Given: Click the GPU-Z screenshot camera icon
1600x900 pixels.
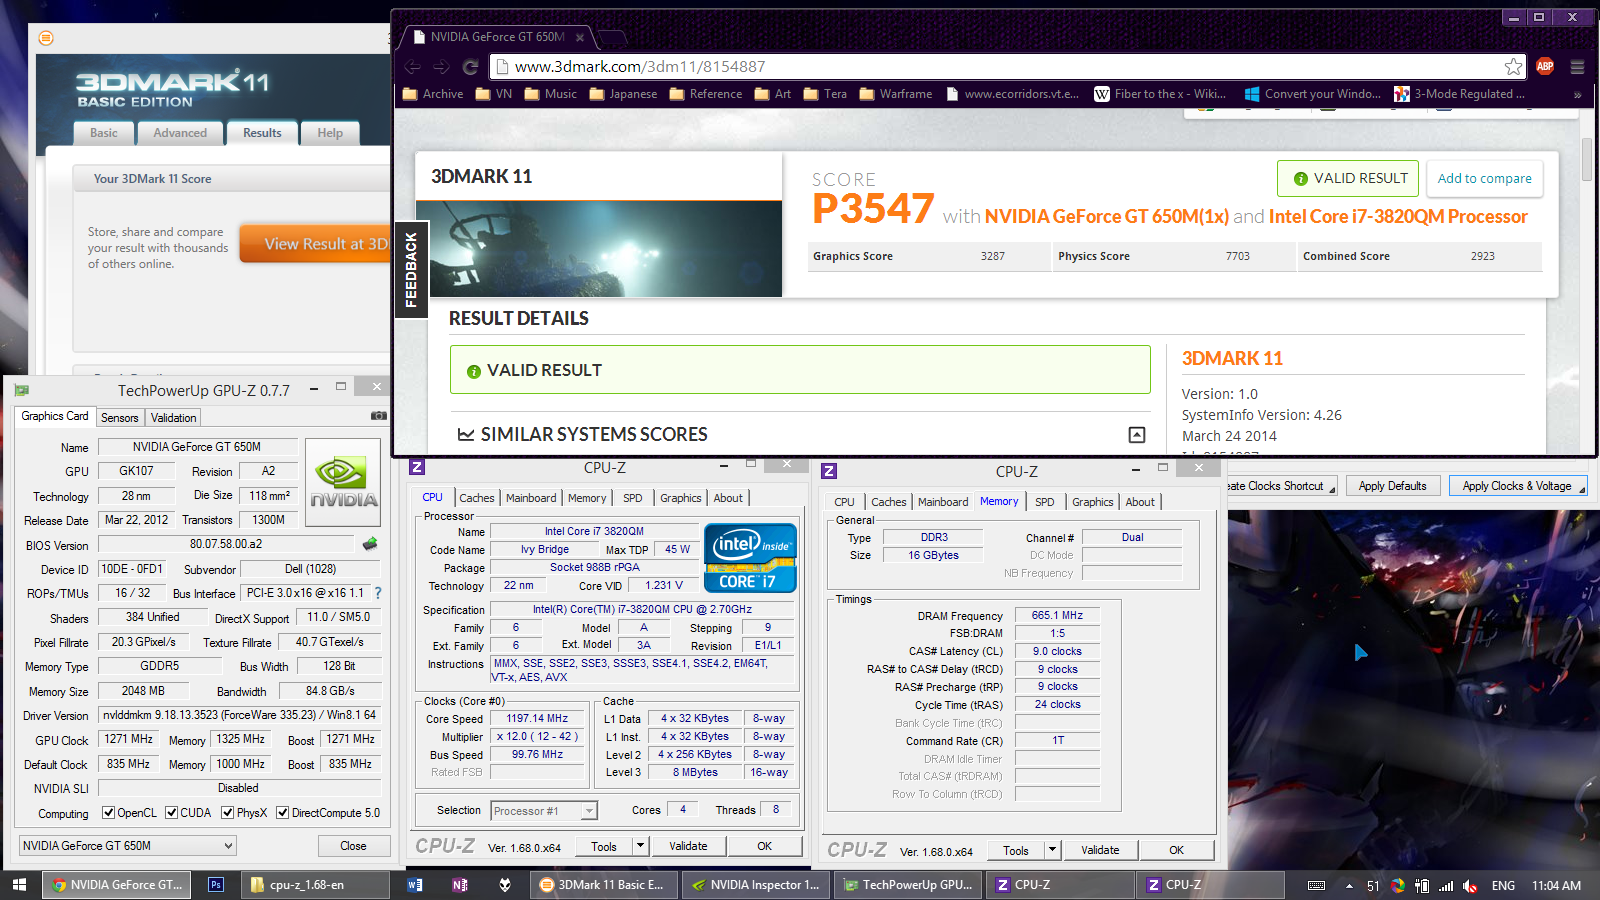Looking at the screenshot, I should 379,416.
